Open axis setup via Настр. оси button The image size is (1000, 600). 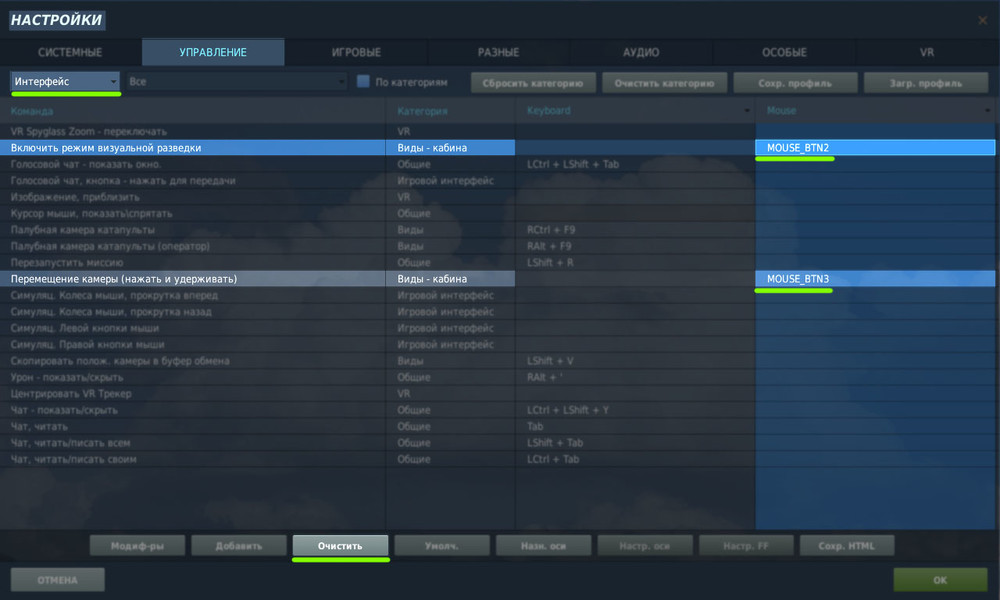point(645,545)
